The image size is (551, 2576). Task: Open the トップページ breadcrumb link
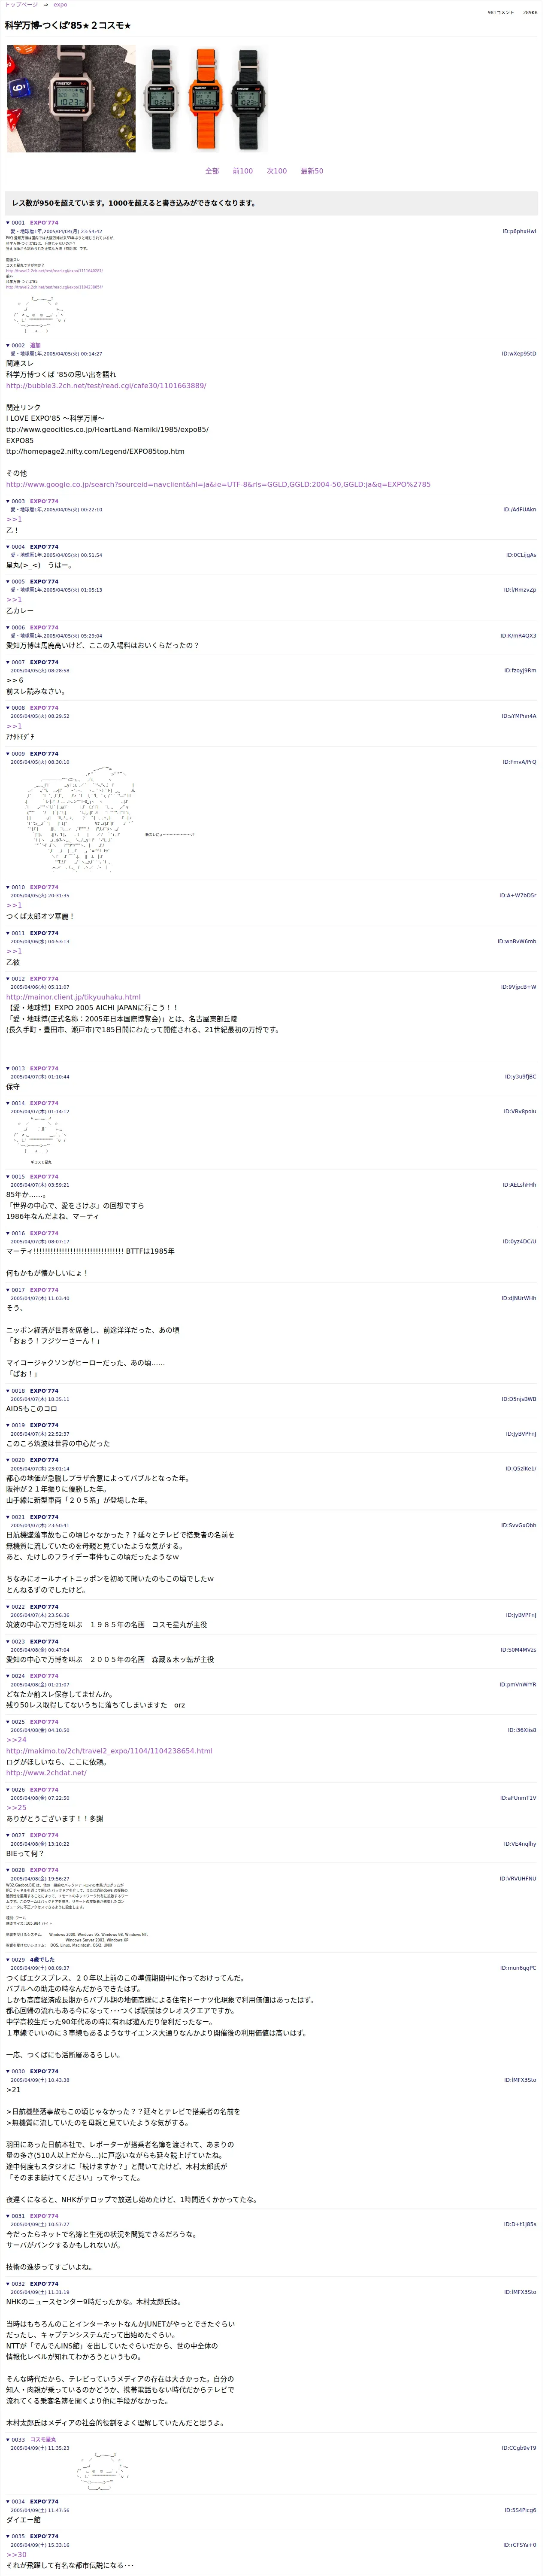[x=21, y=5]
